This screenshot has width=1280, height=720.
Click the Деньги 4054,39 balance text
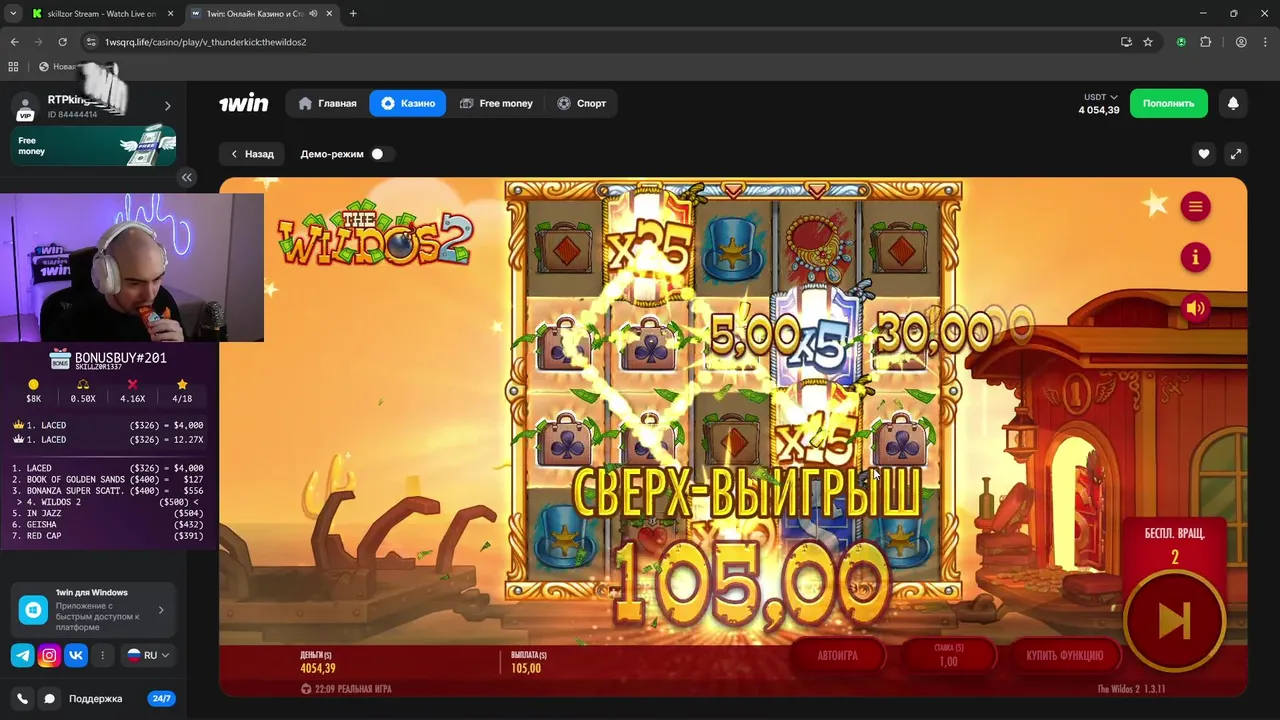[317, 663]
